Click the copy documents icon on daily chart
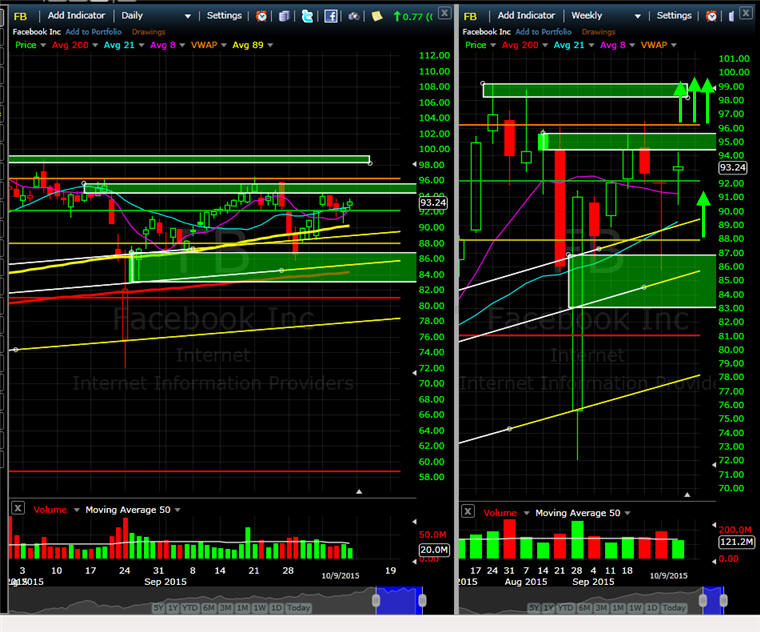 pyautogui.click(x=285, y=16)
